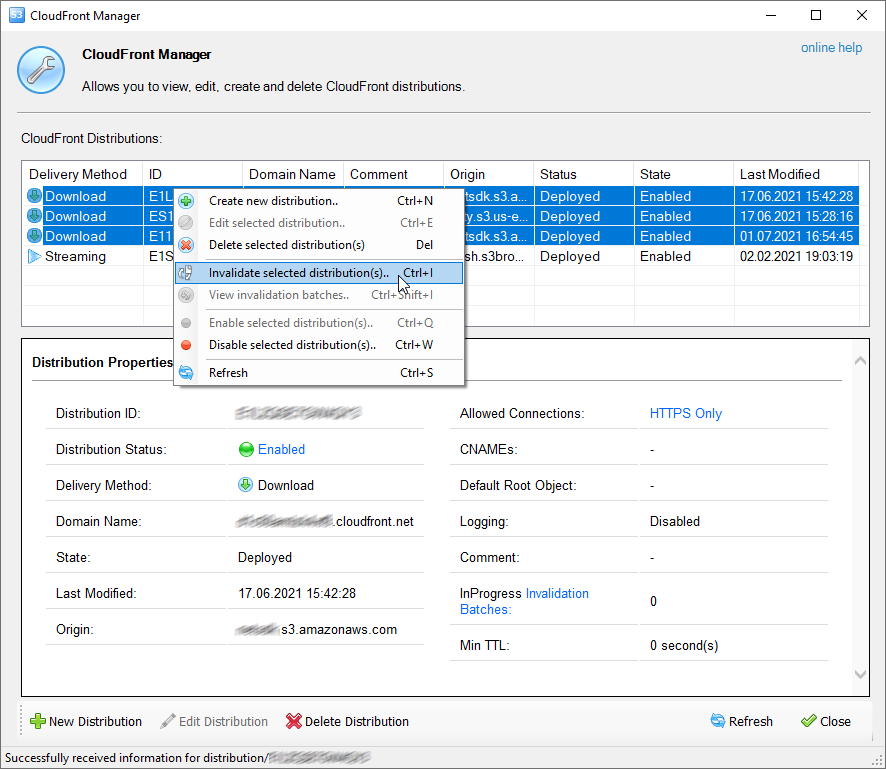Click properties panel scroll up arrow
Viewport: 886px width, 769px height.
(860, 360)
